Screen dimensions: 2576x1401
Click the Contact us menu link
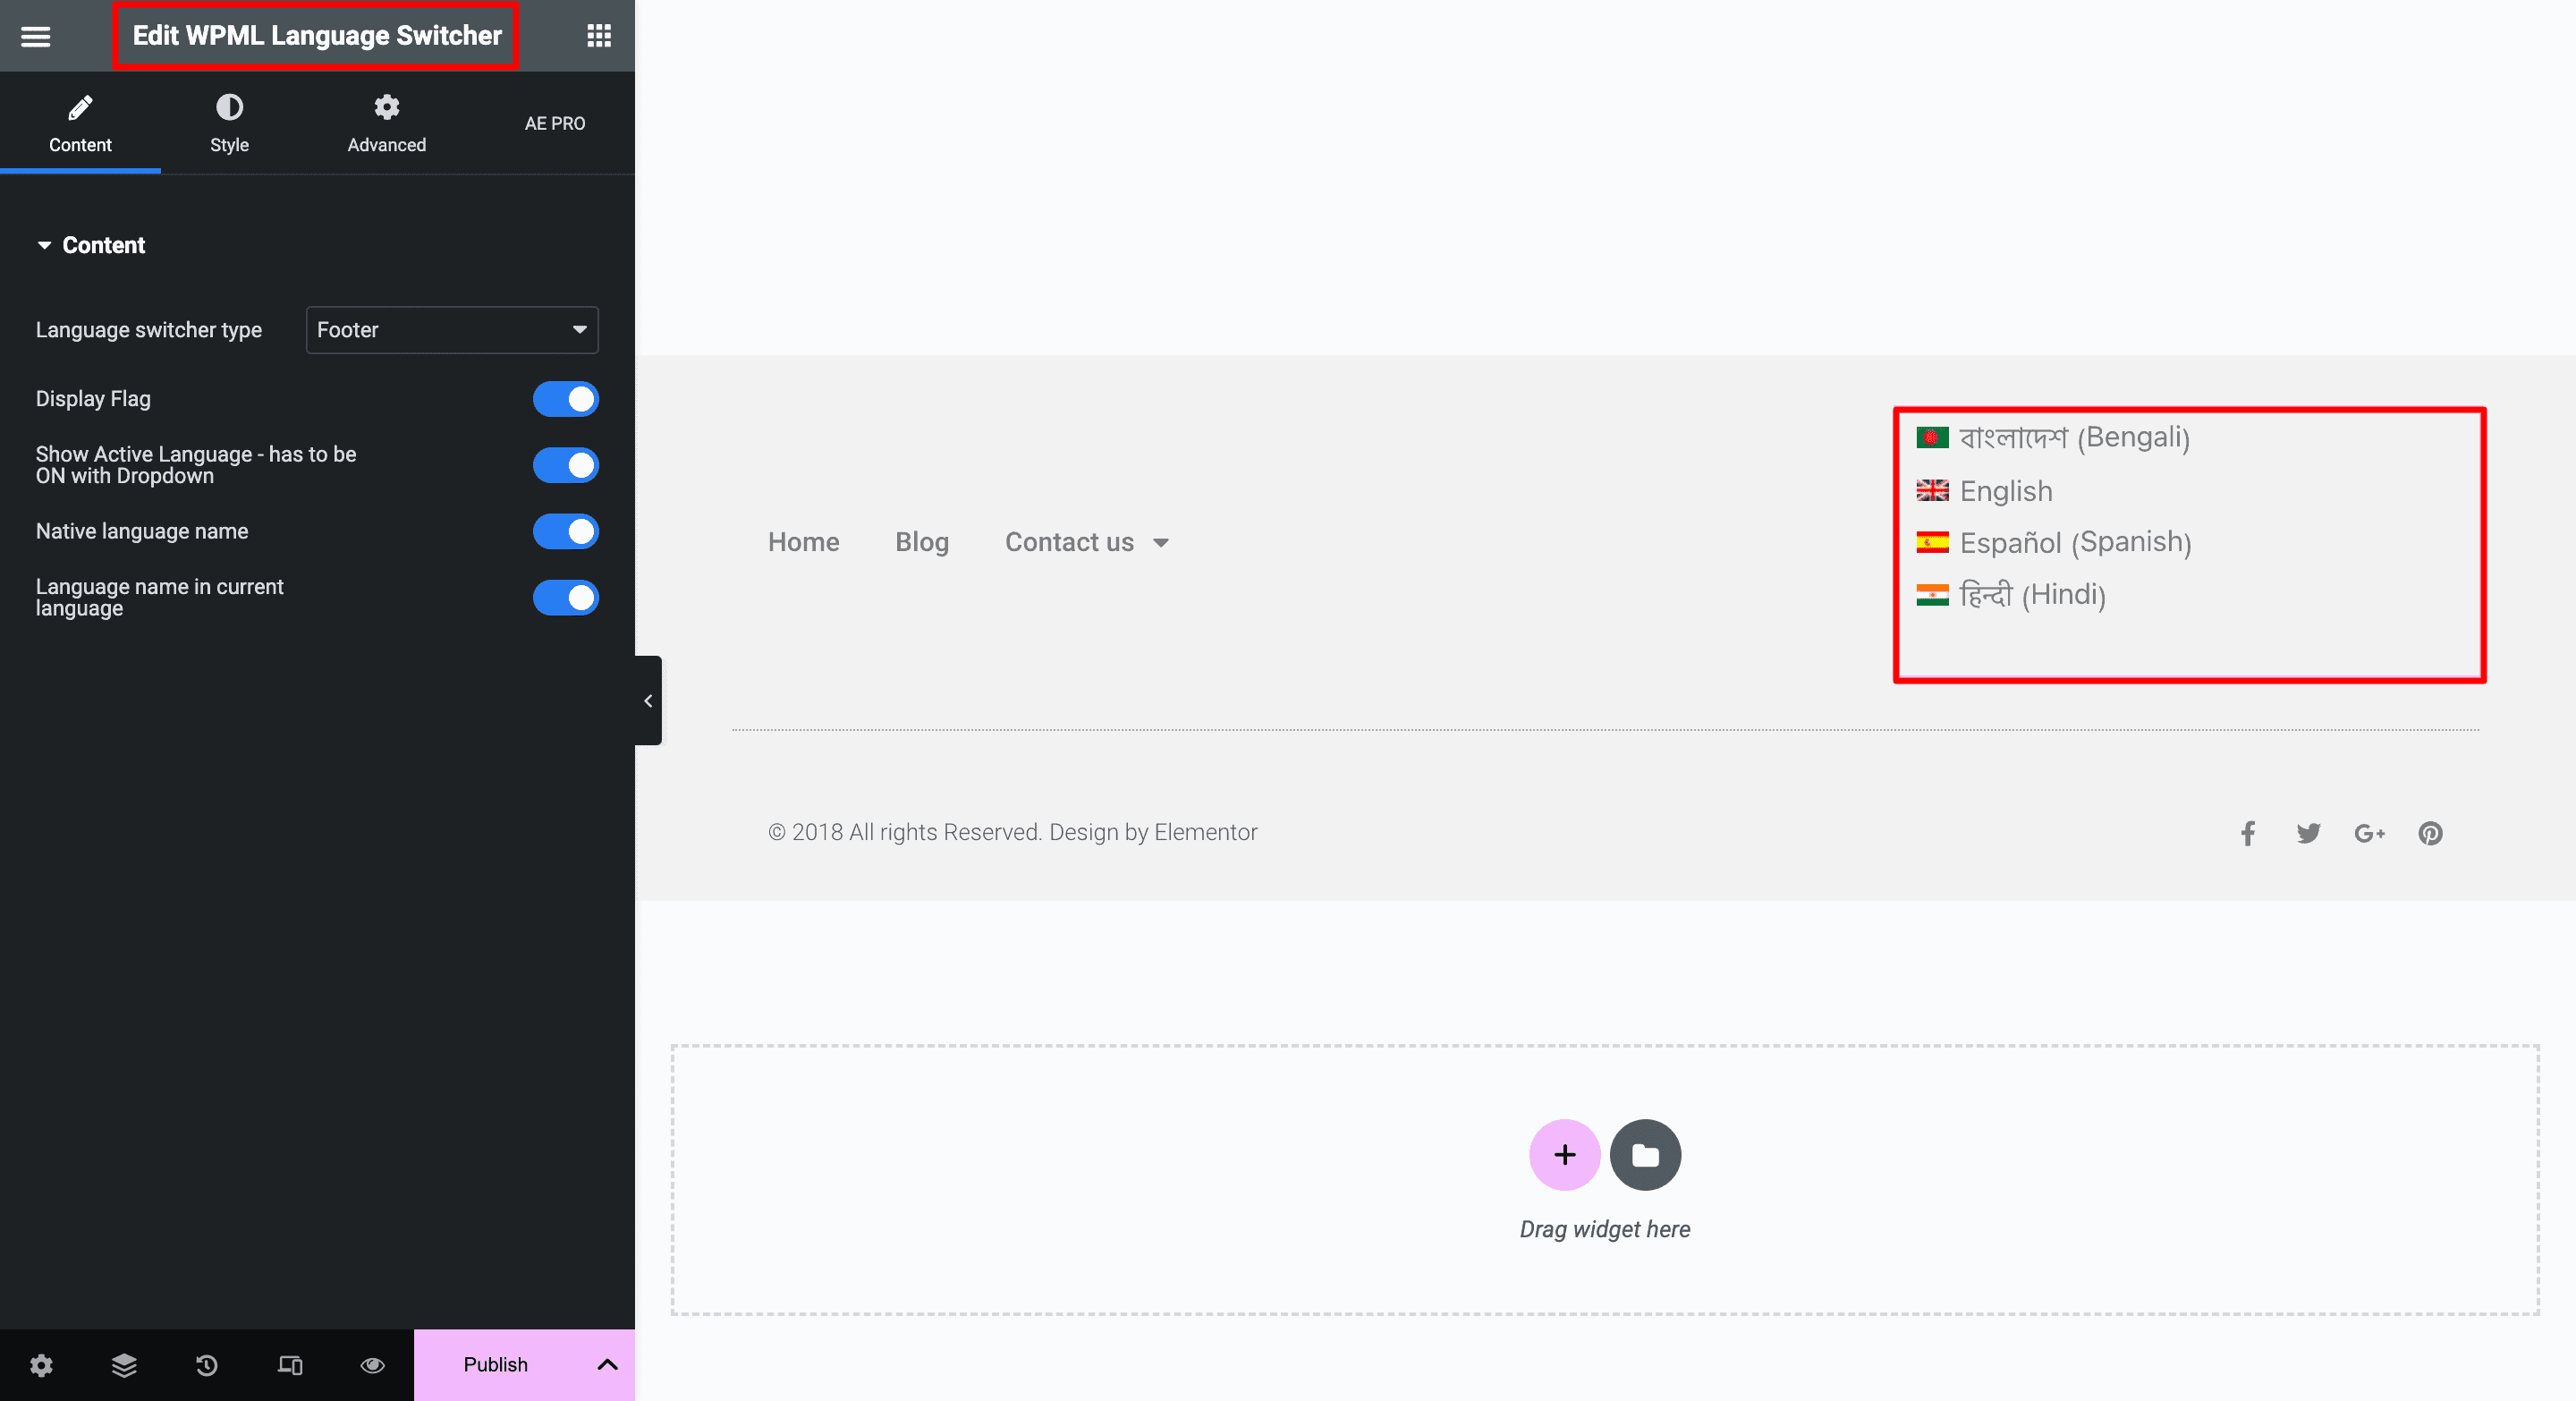[x=1069, y=542]
